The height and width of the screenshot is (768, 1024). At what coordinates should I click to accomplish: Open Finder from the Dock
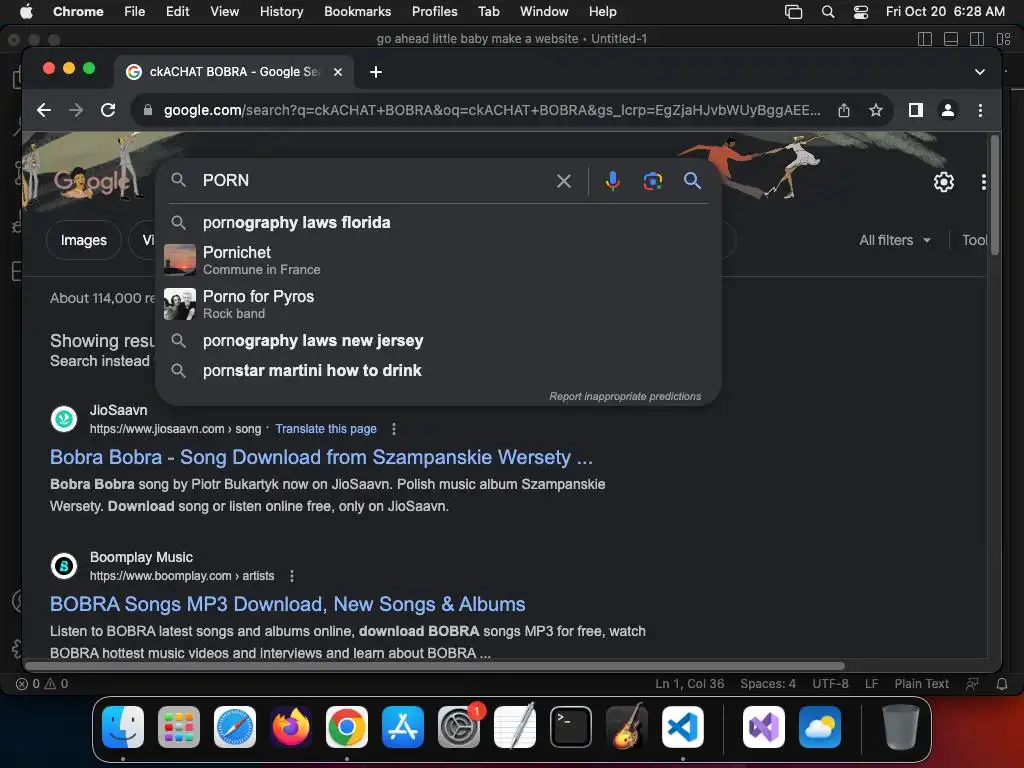[x=123, y=727]
